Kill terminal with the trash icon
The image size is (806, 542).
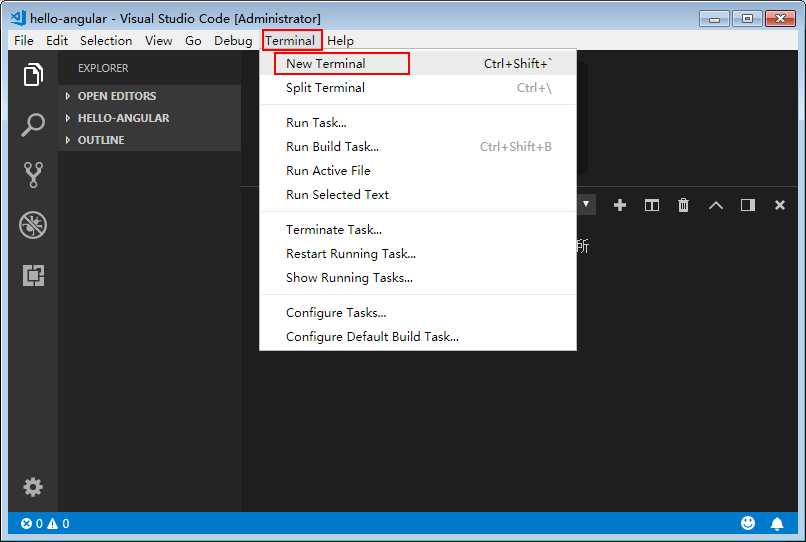click(683, 205)
